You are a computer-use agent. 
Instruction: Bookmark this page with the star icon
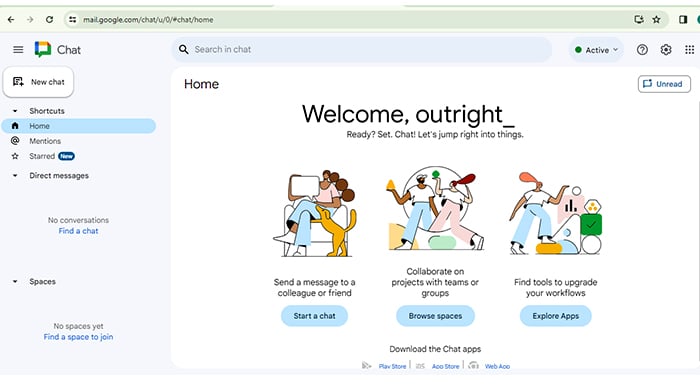pyautogui.click(x=656, y=19)
